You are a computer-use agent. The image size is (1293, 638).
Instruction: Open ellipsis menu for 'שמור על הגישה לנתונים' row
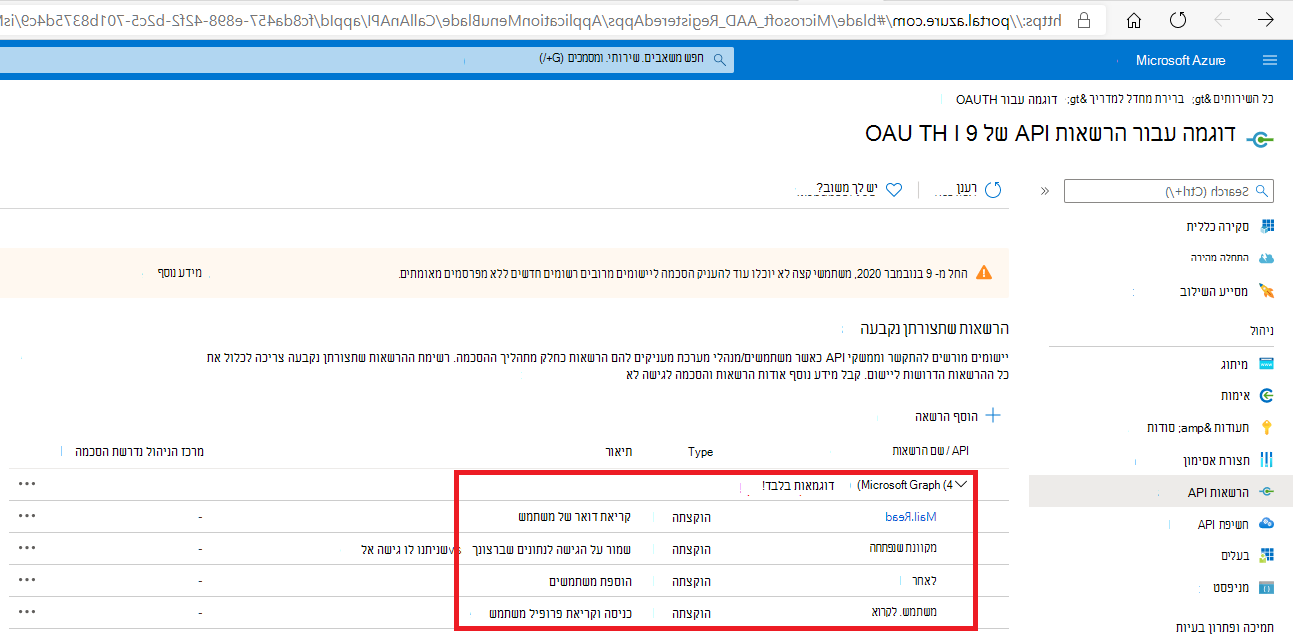click(x=27, y=549)
